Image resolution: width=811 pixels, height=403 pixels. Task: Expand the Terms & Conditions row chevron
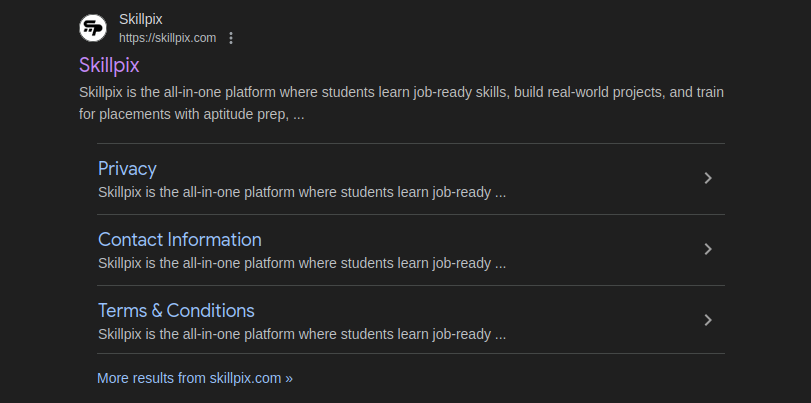[708, 320]
